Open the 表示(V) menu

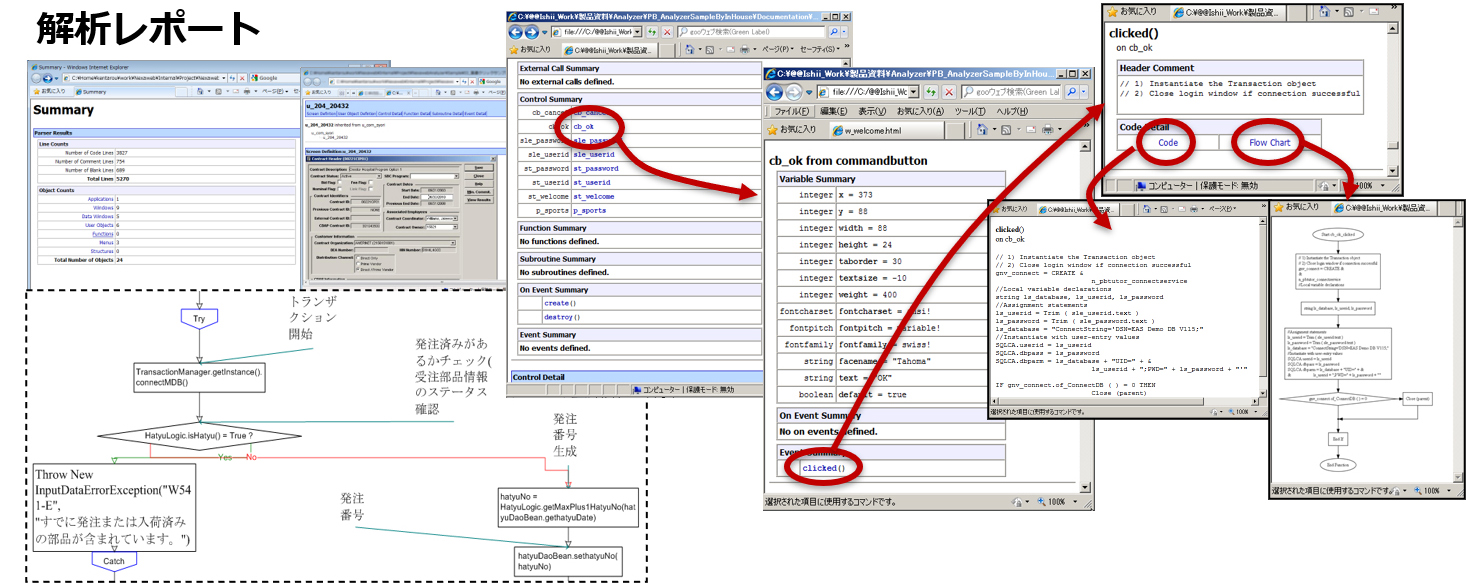pos(872,111)
